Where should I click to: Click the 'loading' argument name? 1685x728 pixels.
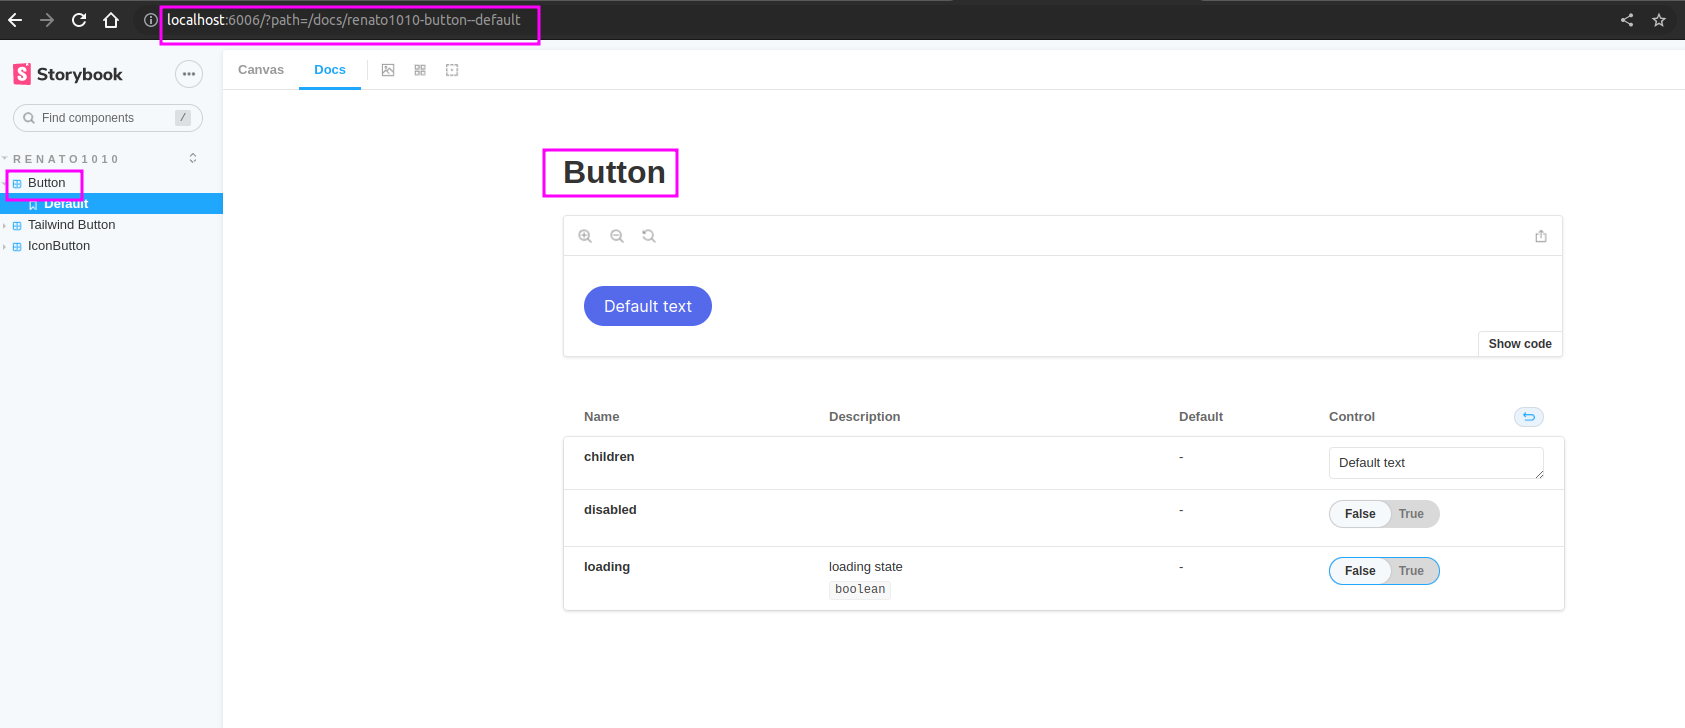click(x=607, y=567)
